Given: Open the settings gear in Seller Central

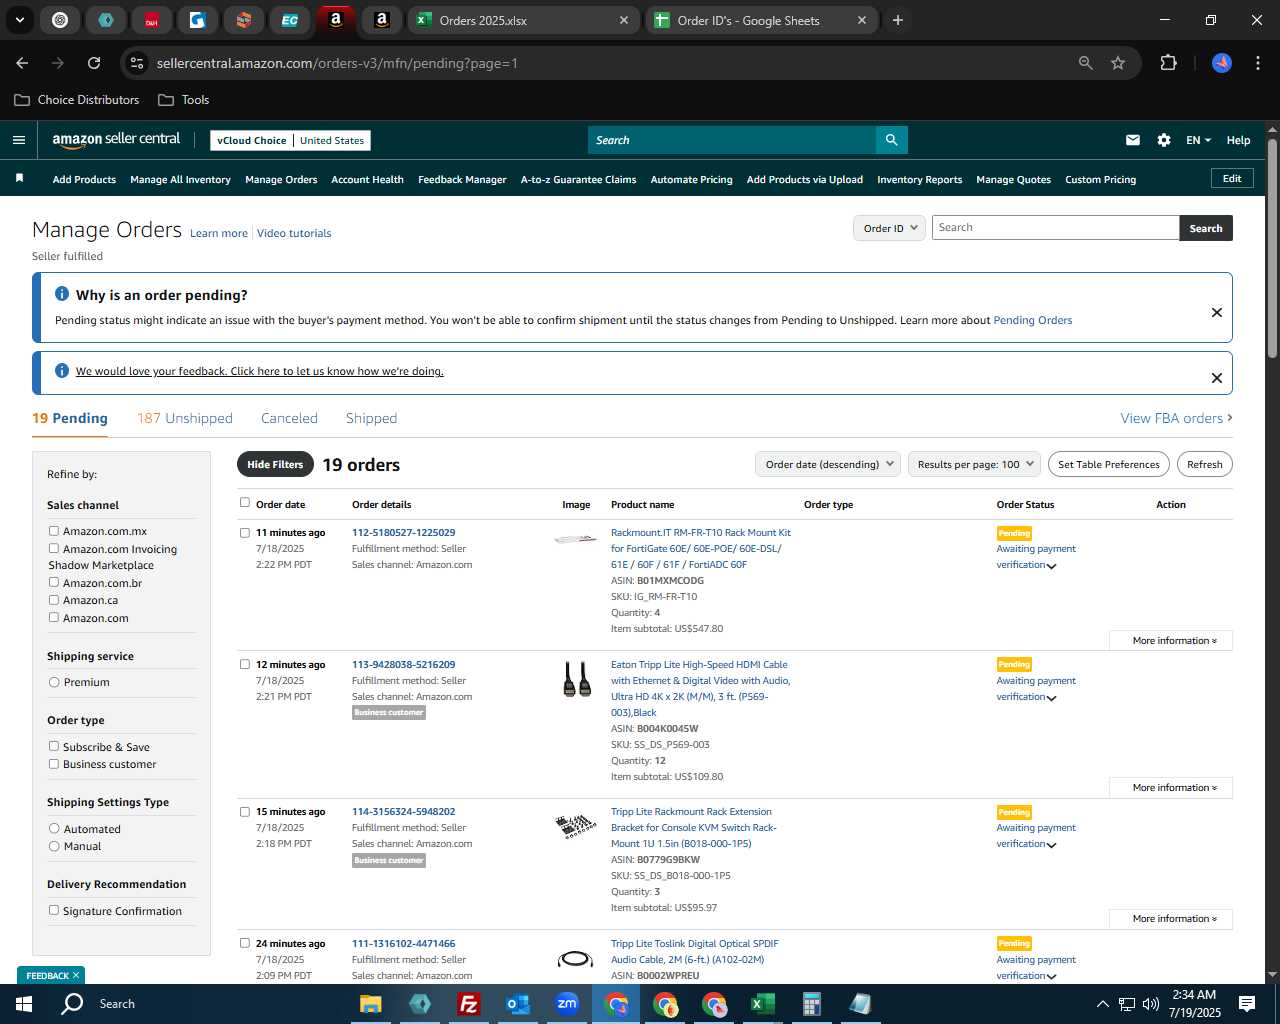Looking at the screenshot, I should (x=1164, y=140).
